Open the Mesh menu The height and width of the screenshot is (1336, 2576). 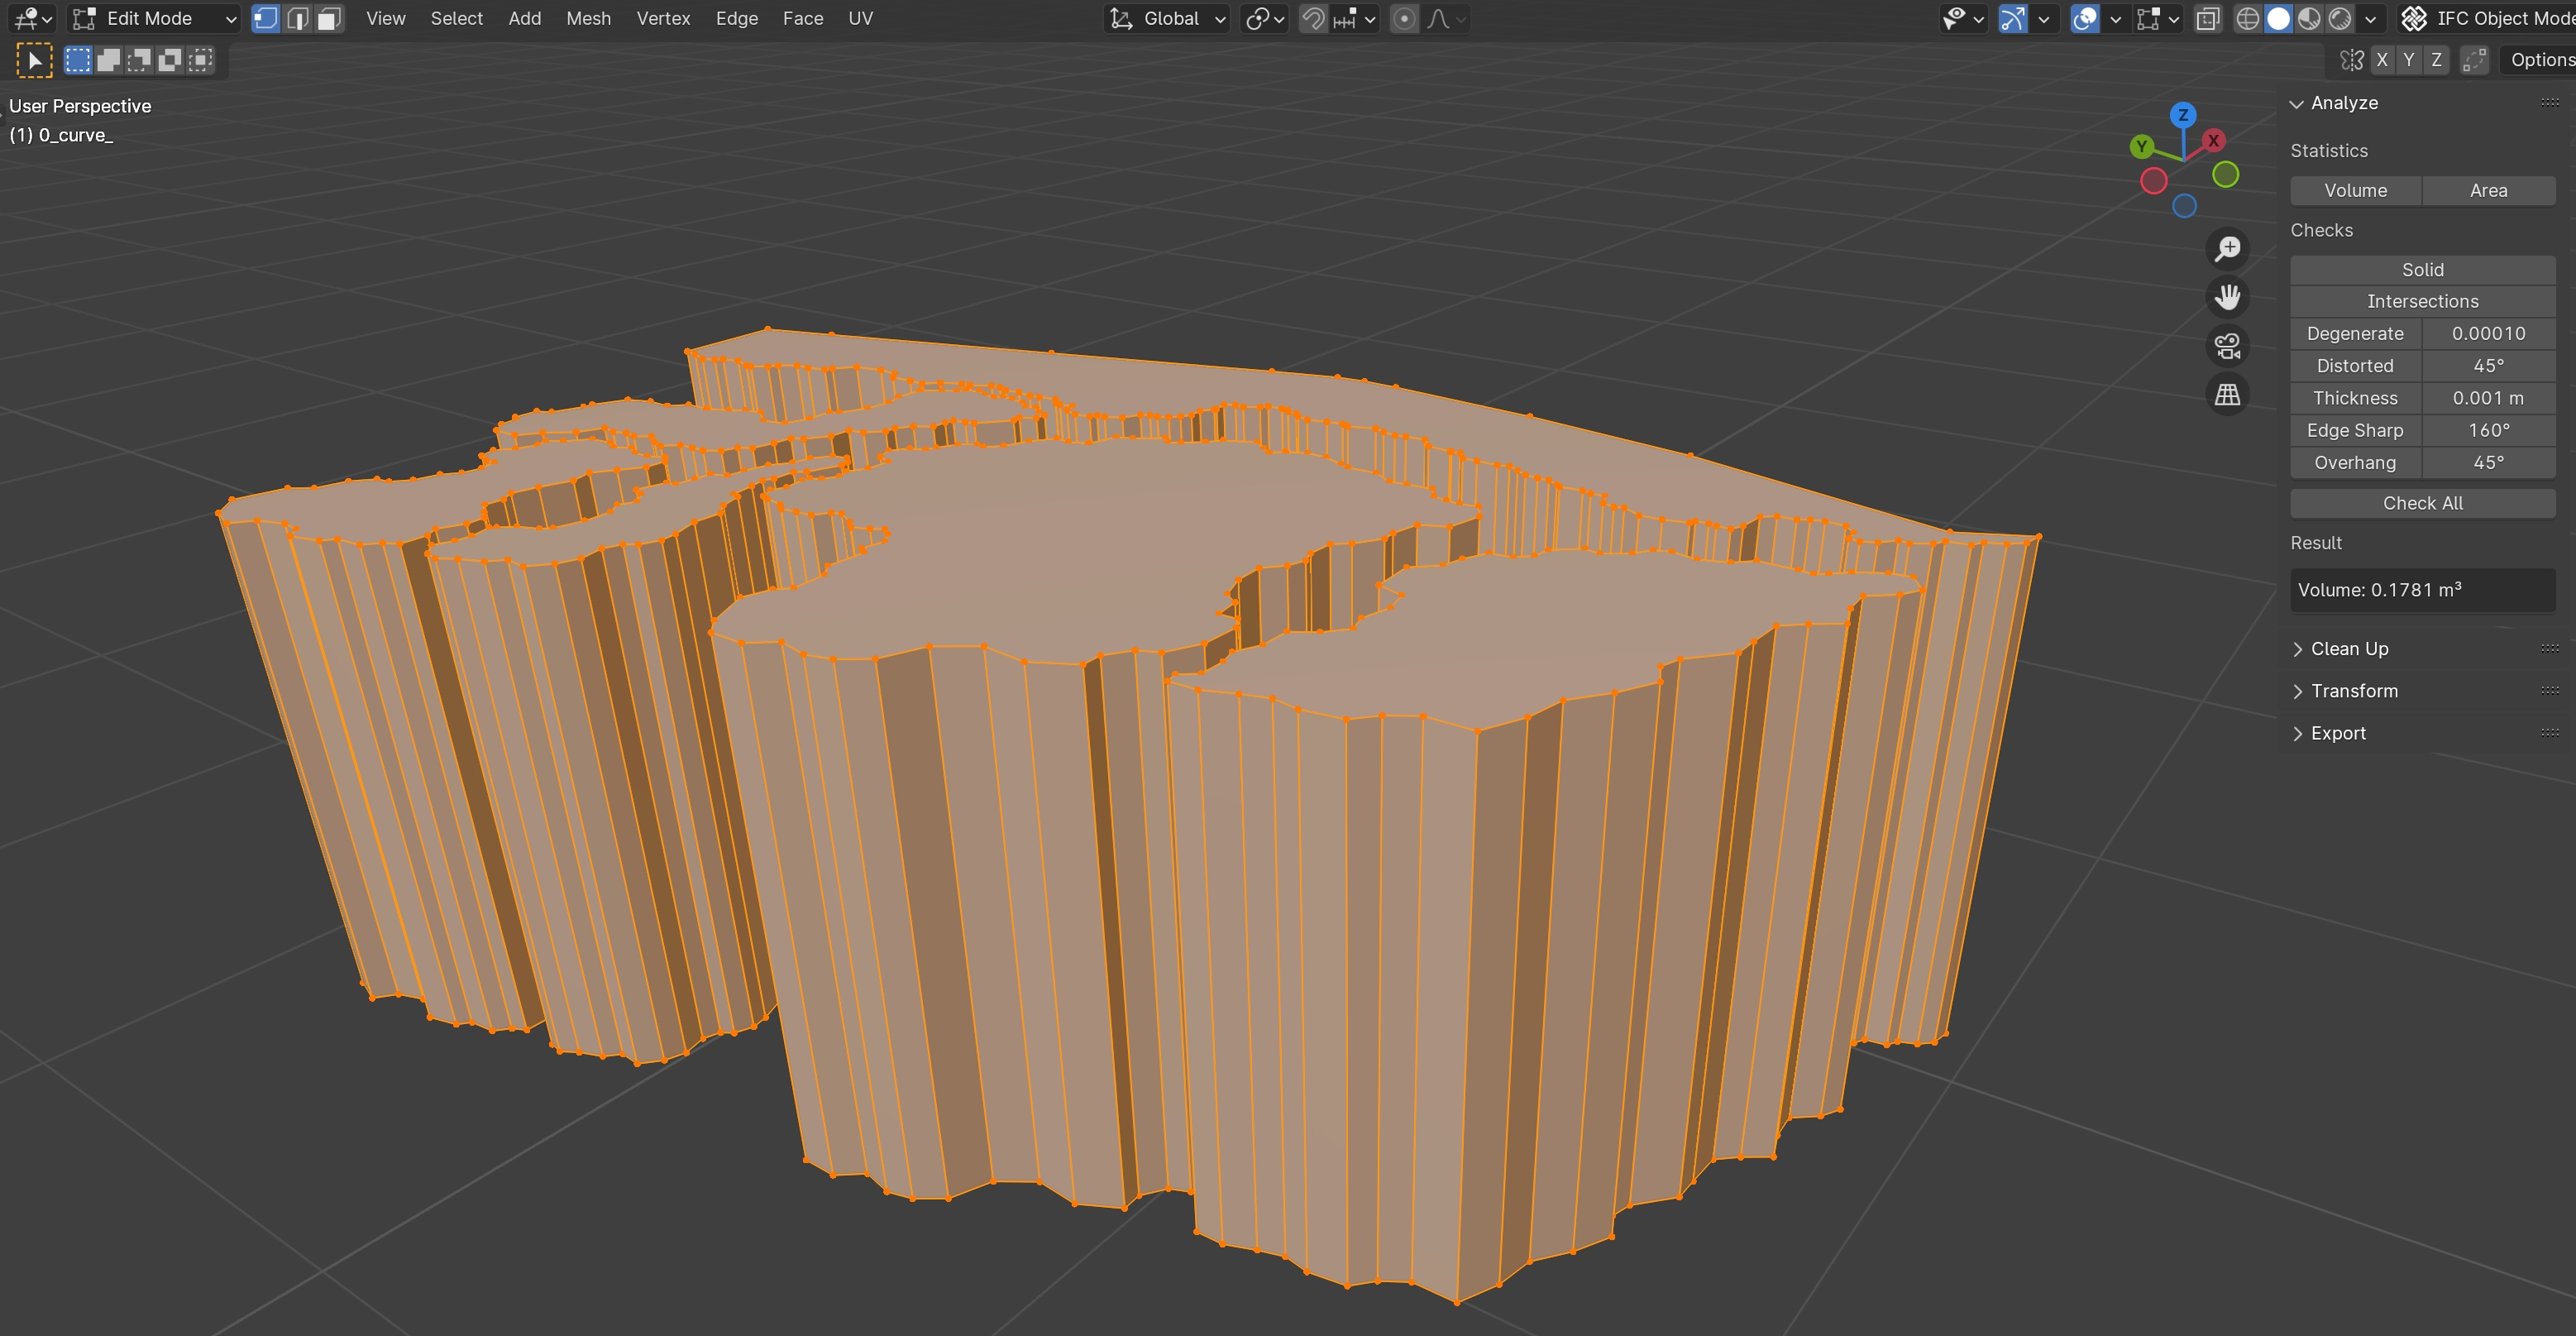(588, 18)
